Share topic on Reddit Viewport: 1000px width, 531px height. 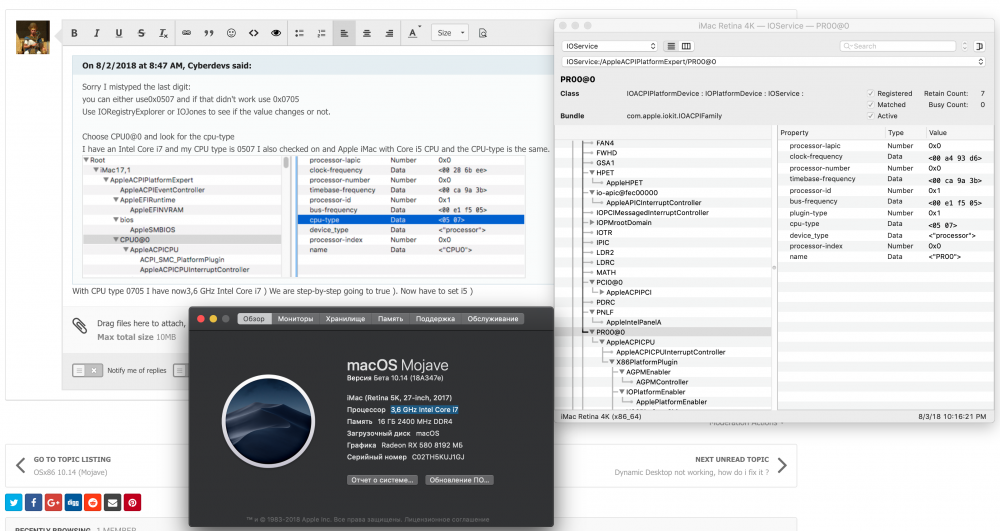pos(93,502)
